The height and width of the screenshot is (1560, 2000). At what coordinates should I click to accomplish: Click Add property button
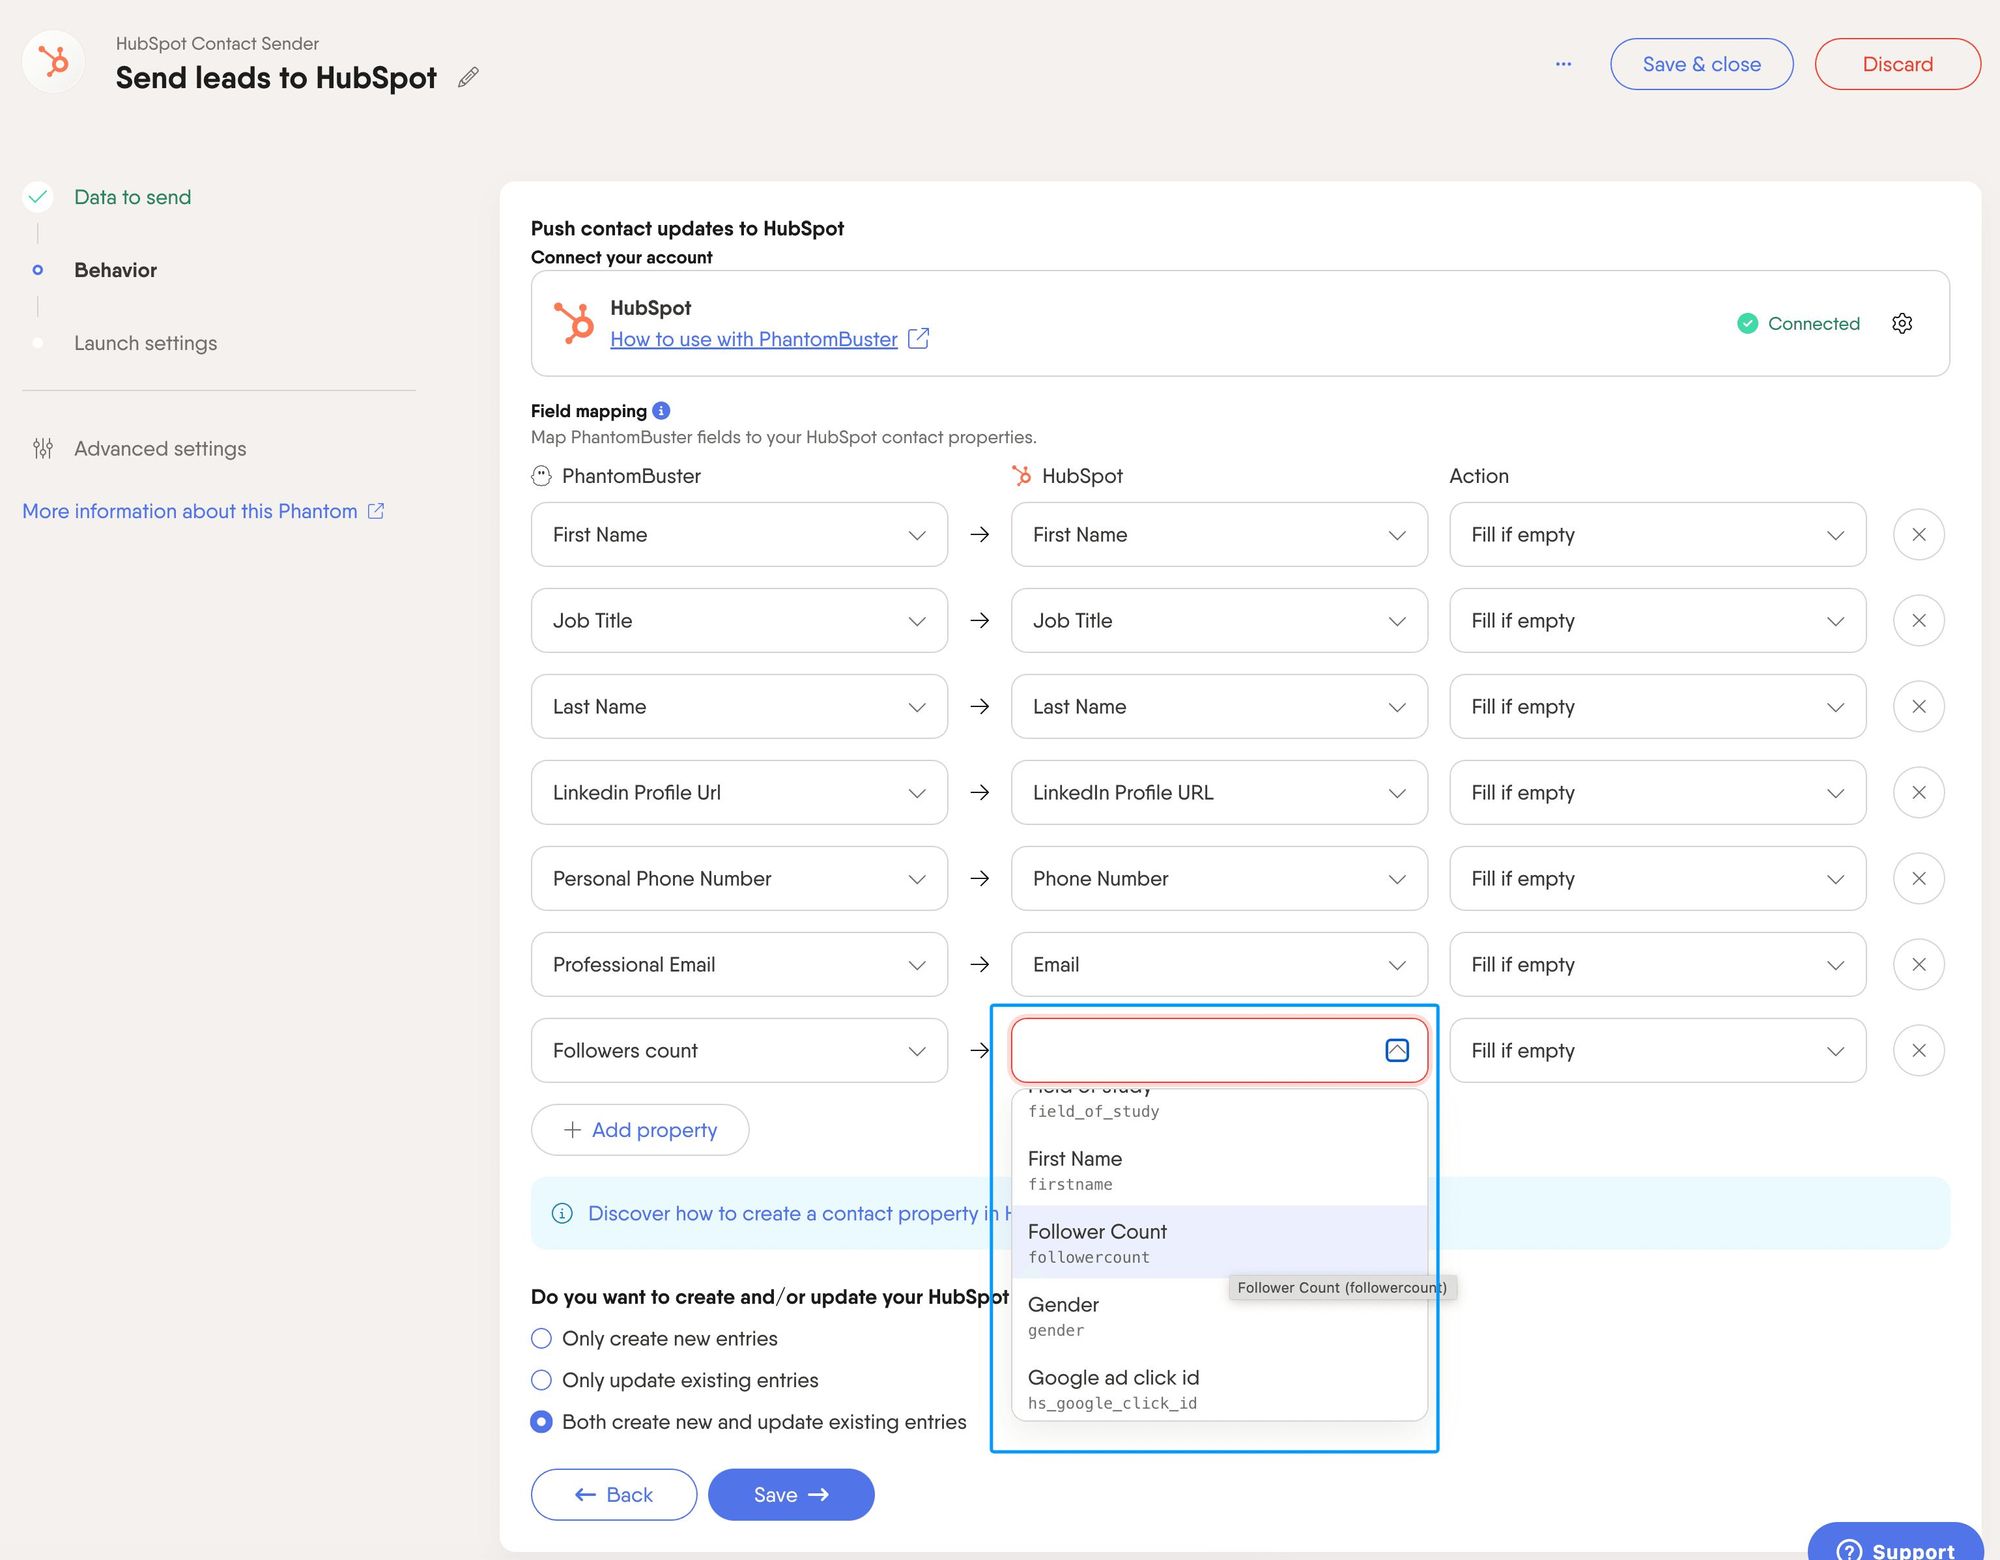(x=640, y=1130)
